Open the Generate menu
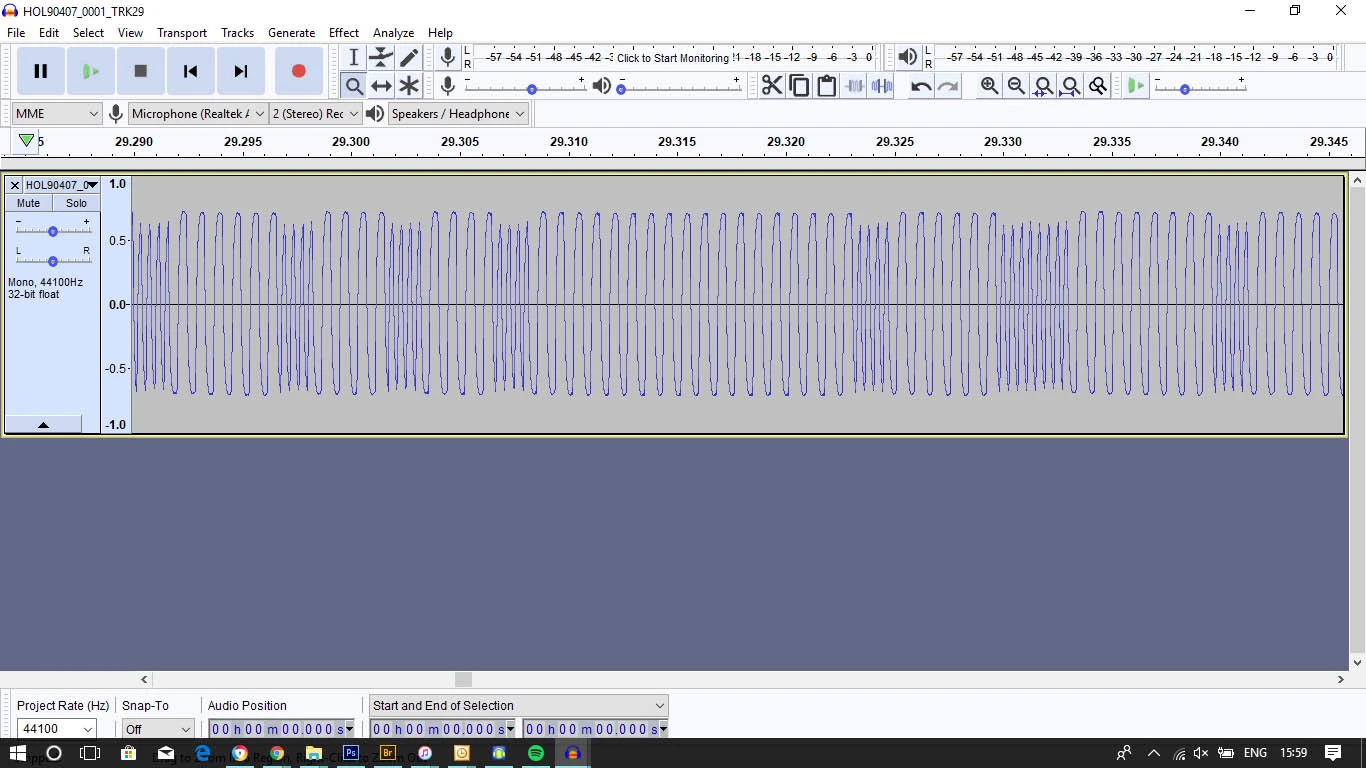 291,33
